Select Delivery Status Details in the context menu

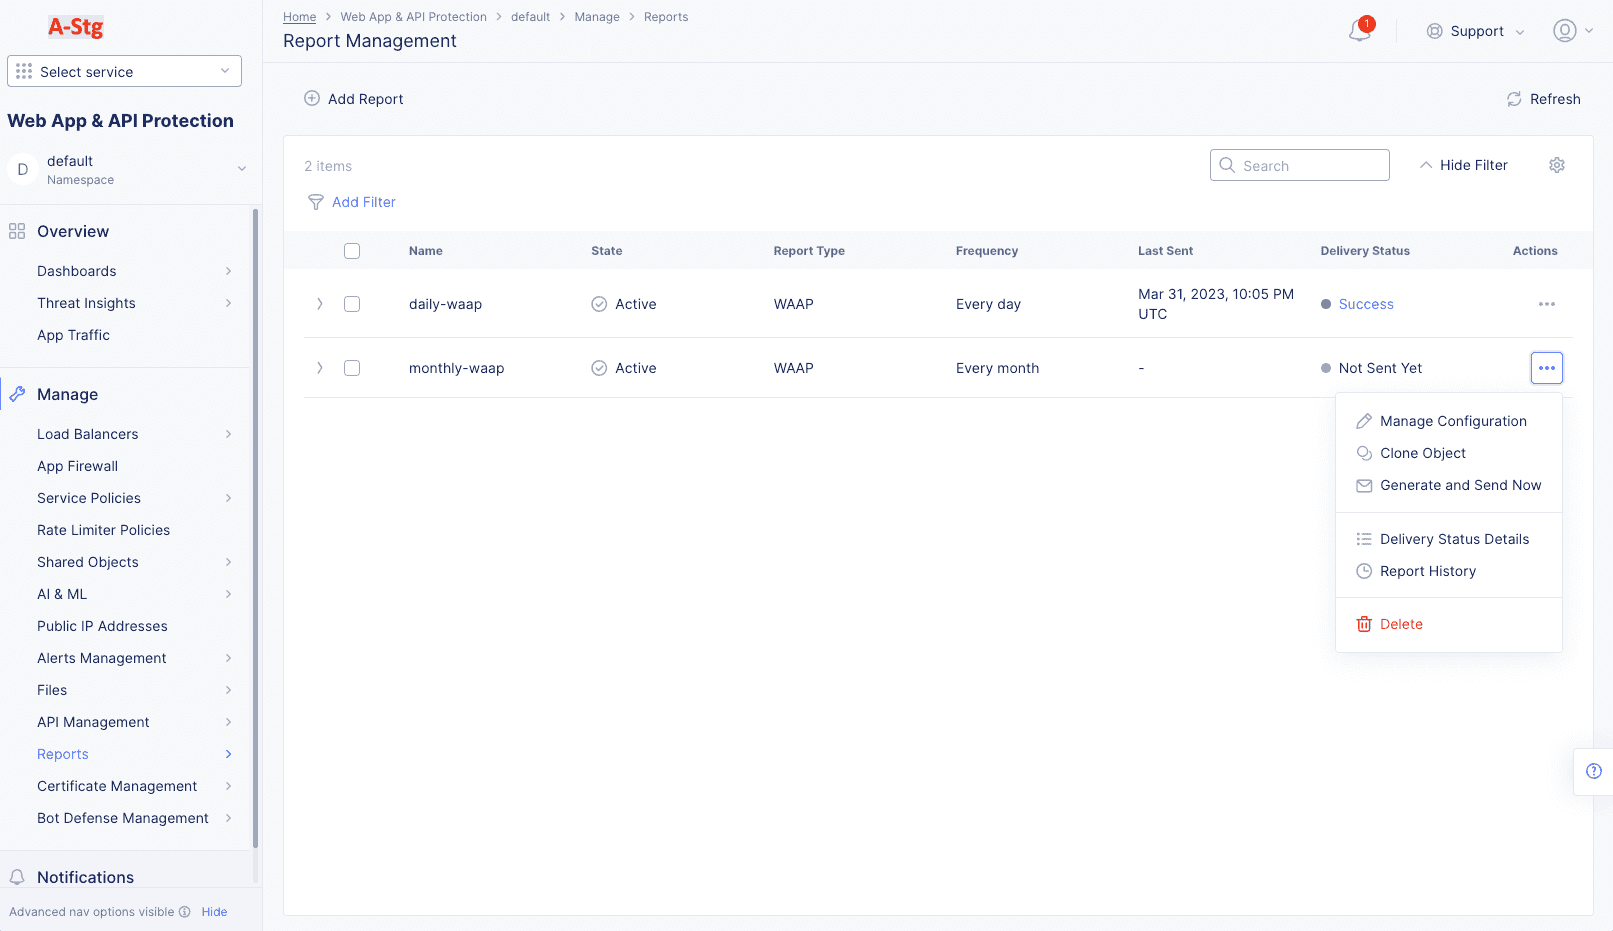tap(1454, 539)
